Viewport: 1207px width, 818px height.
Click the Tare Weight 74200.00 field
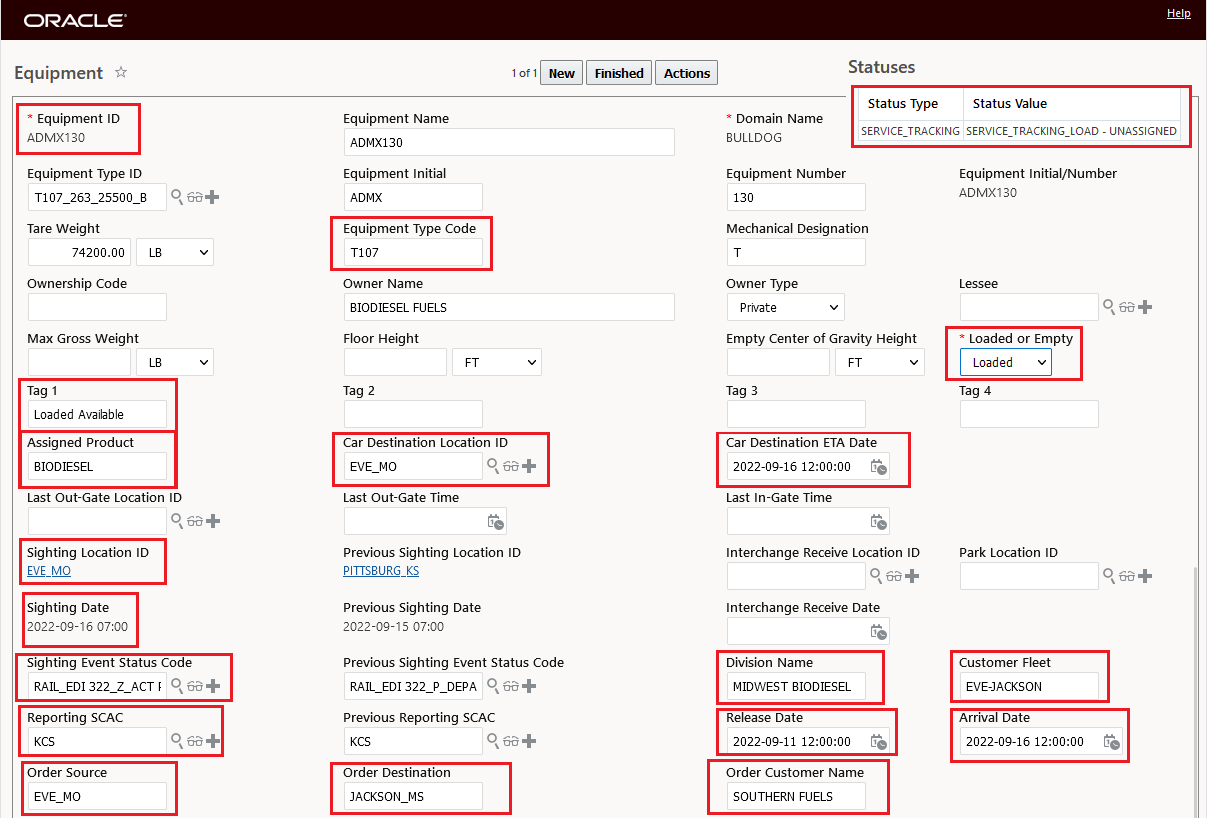79,252
